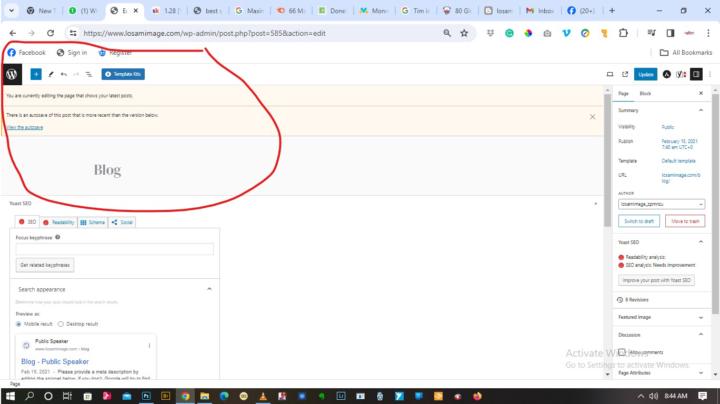The image size is (720, 404).
Task: Edit the February publish date
Action: coord(679,144)
